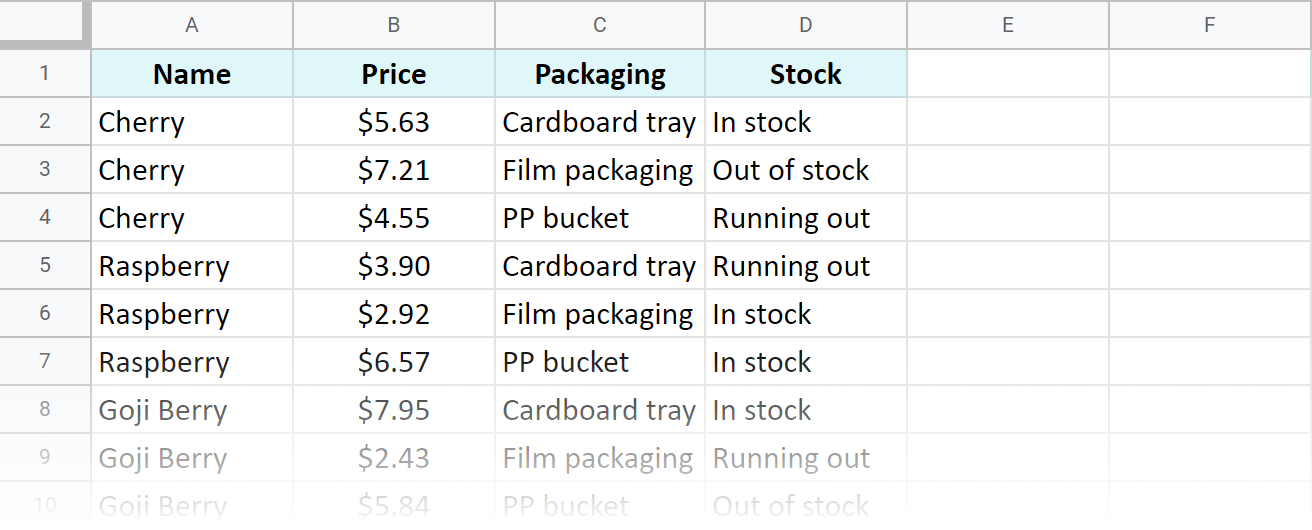1312x530 pixels.
Task: Select column E header
Action: [x=1008, y=25]
